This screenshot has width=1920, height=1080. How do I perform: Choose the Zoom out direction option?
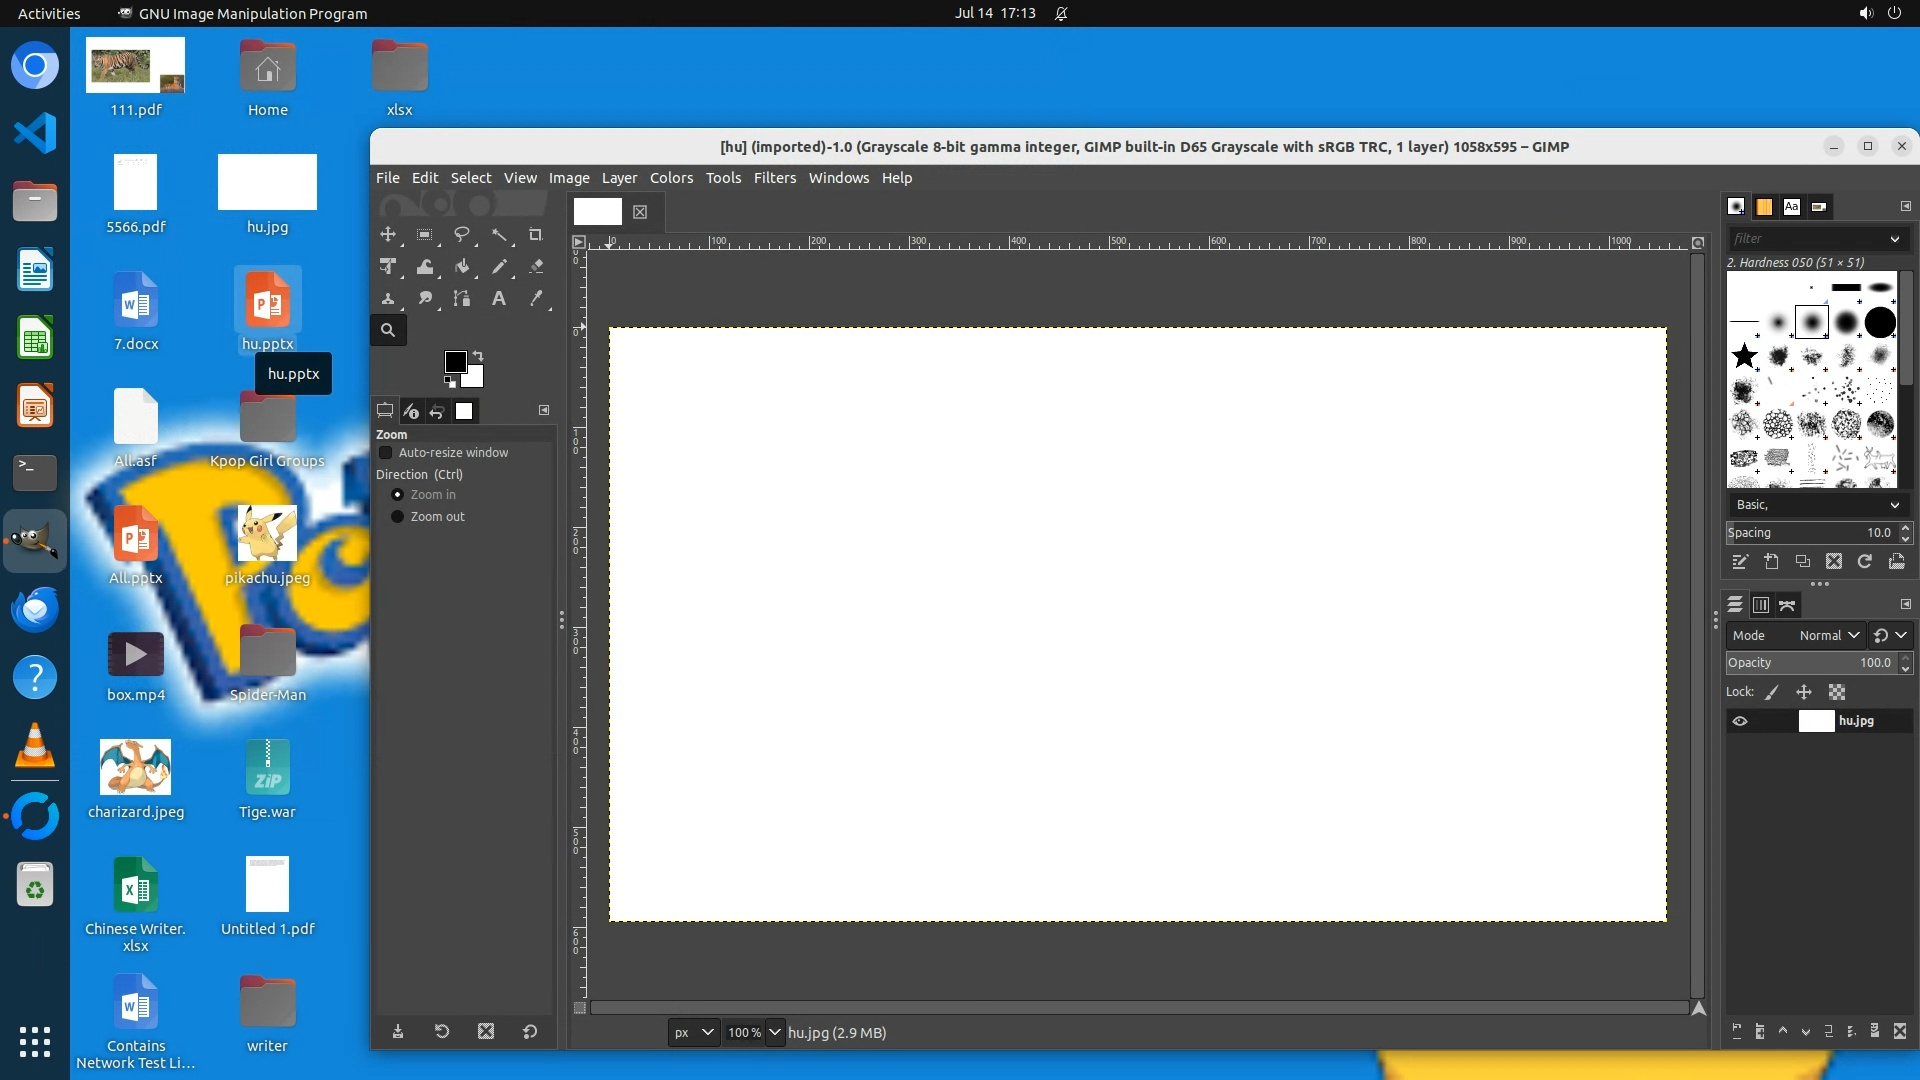pos(397,517)
